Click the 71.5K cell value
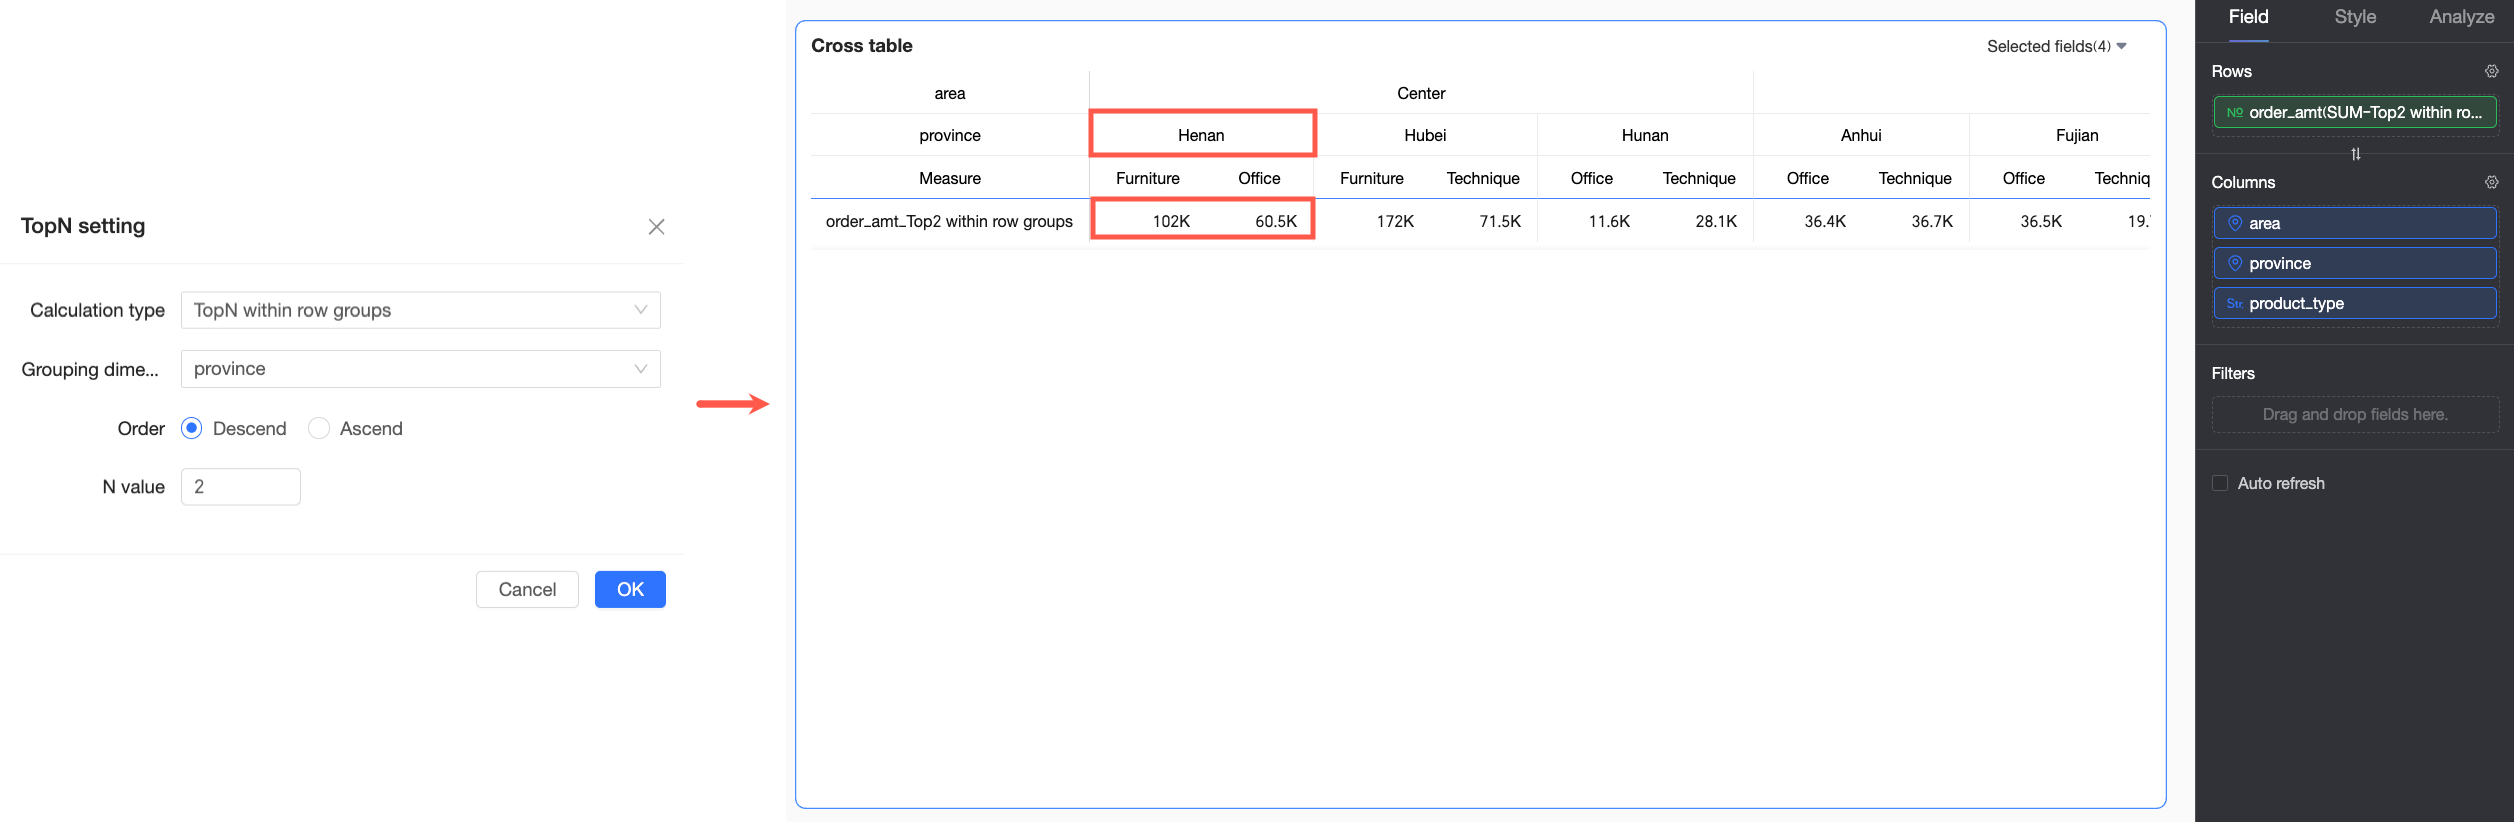2514x822 pixels. pos(1500,221)
